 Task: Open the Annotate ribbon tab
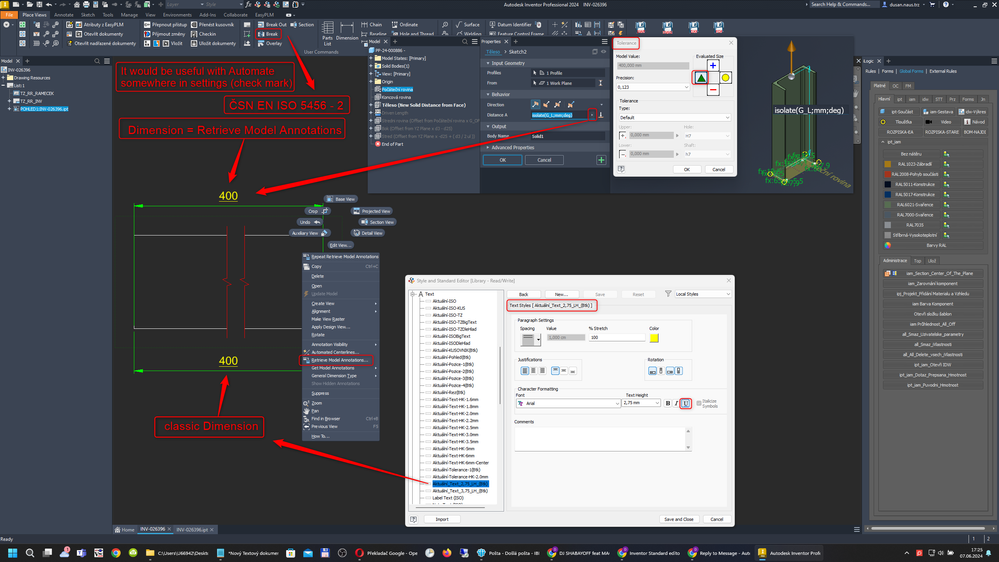point(64,15)
